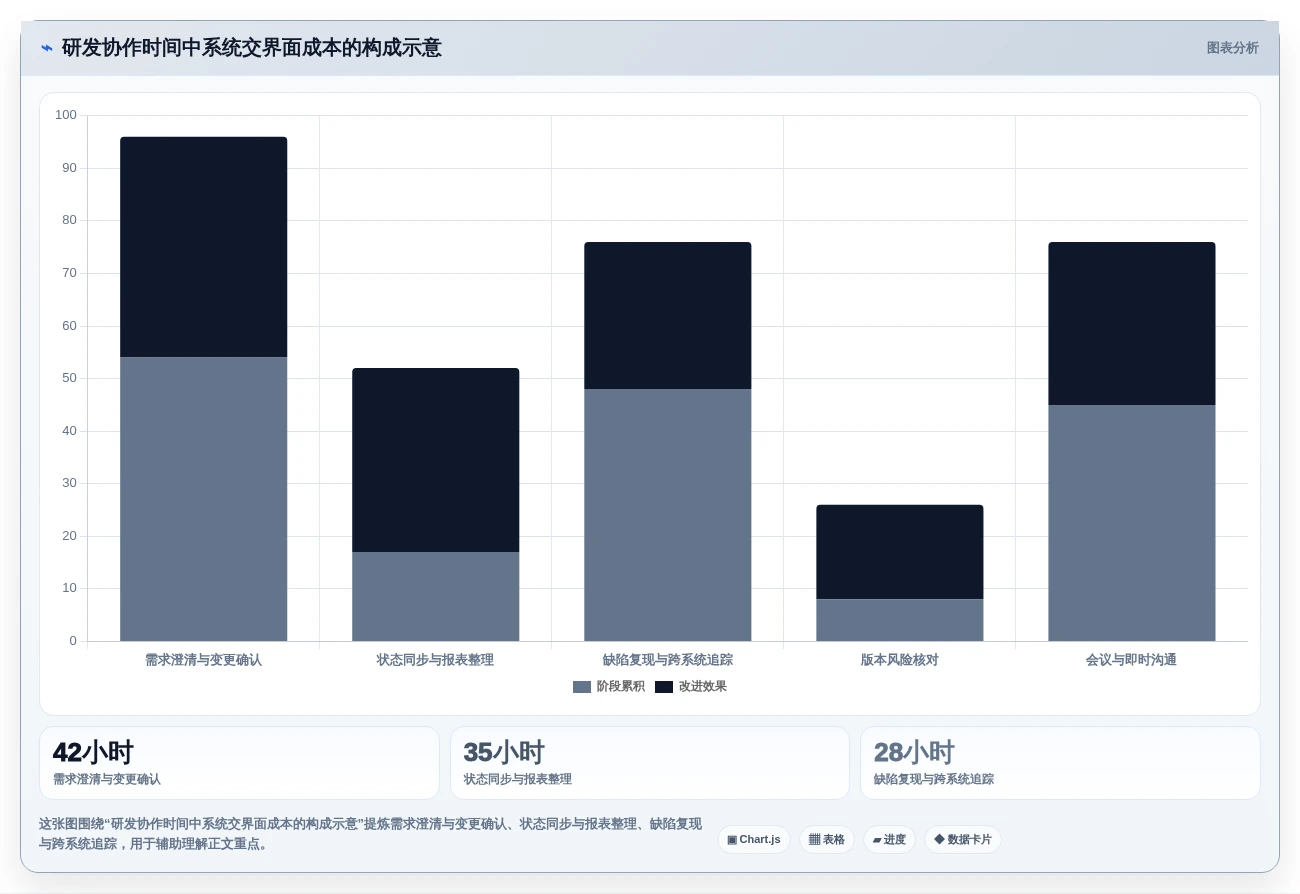
Task: Click the dark segment of 会议与即时沟通 bar
Action: point(1132,323)
